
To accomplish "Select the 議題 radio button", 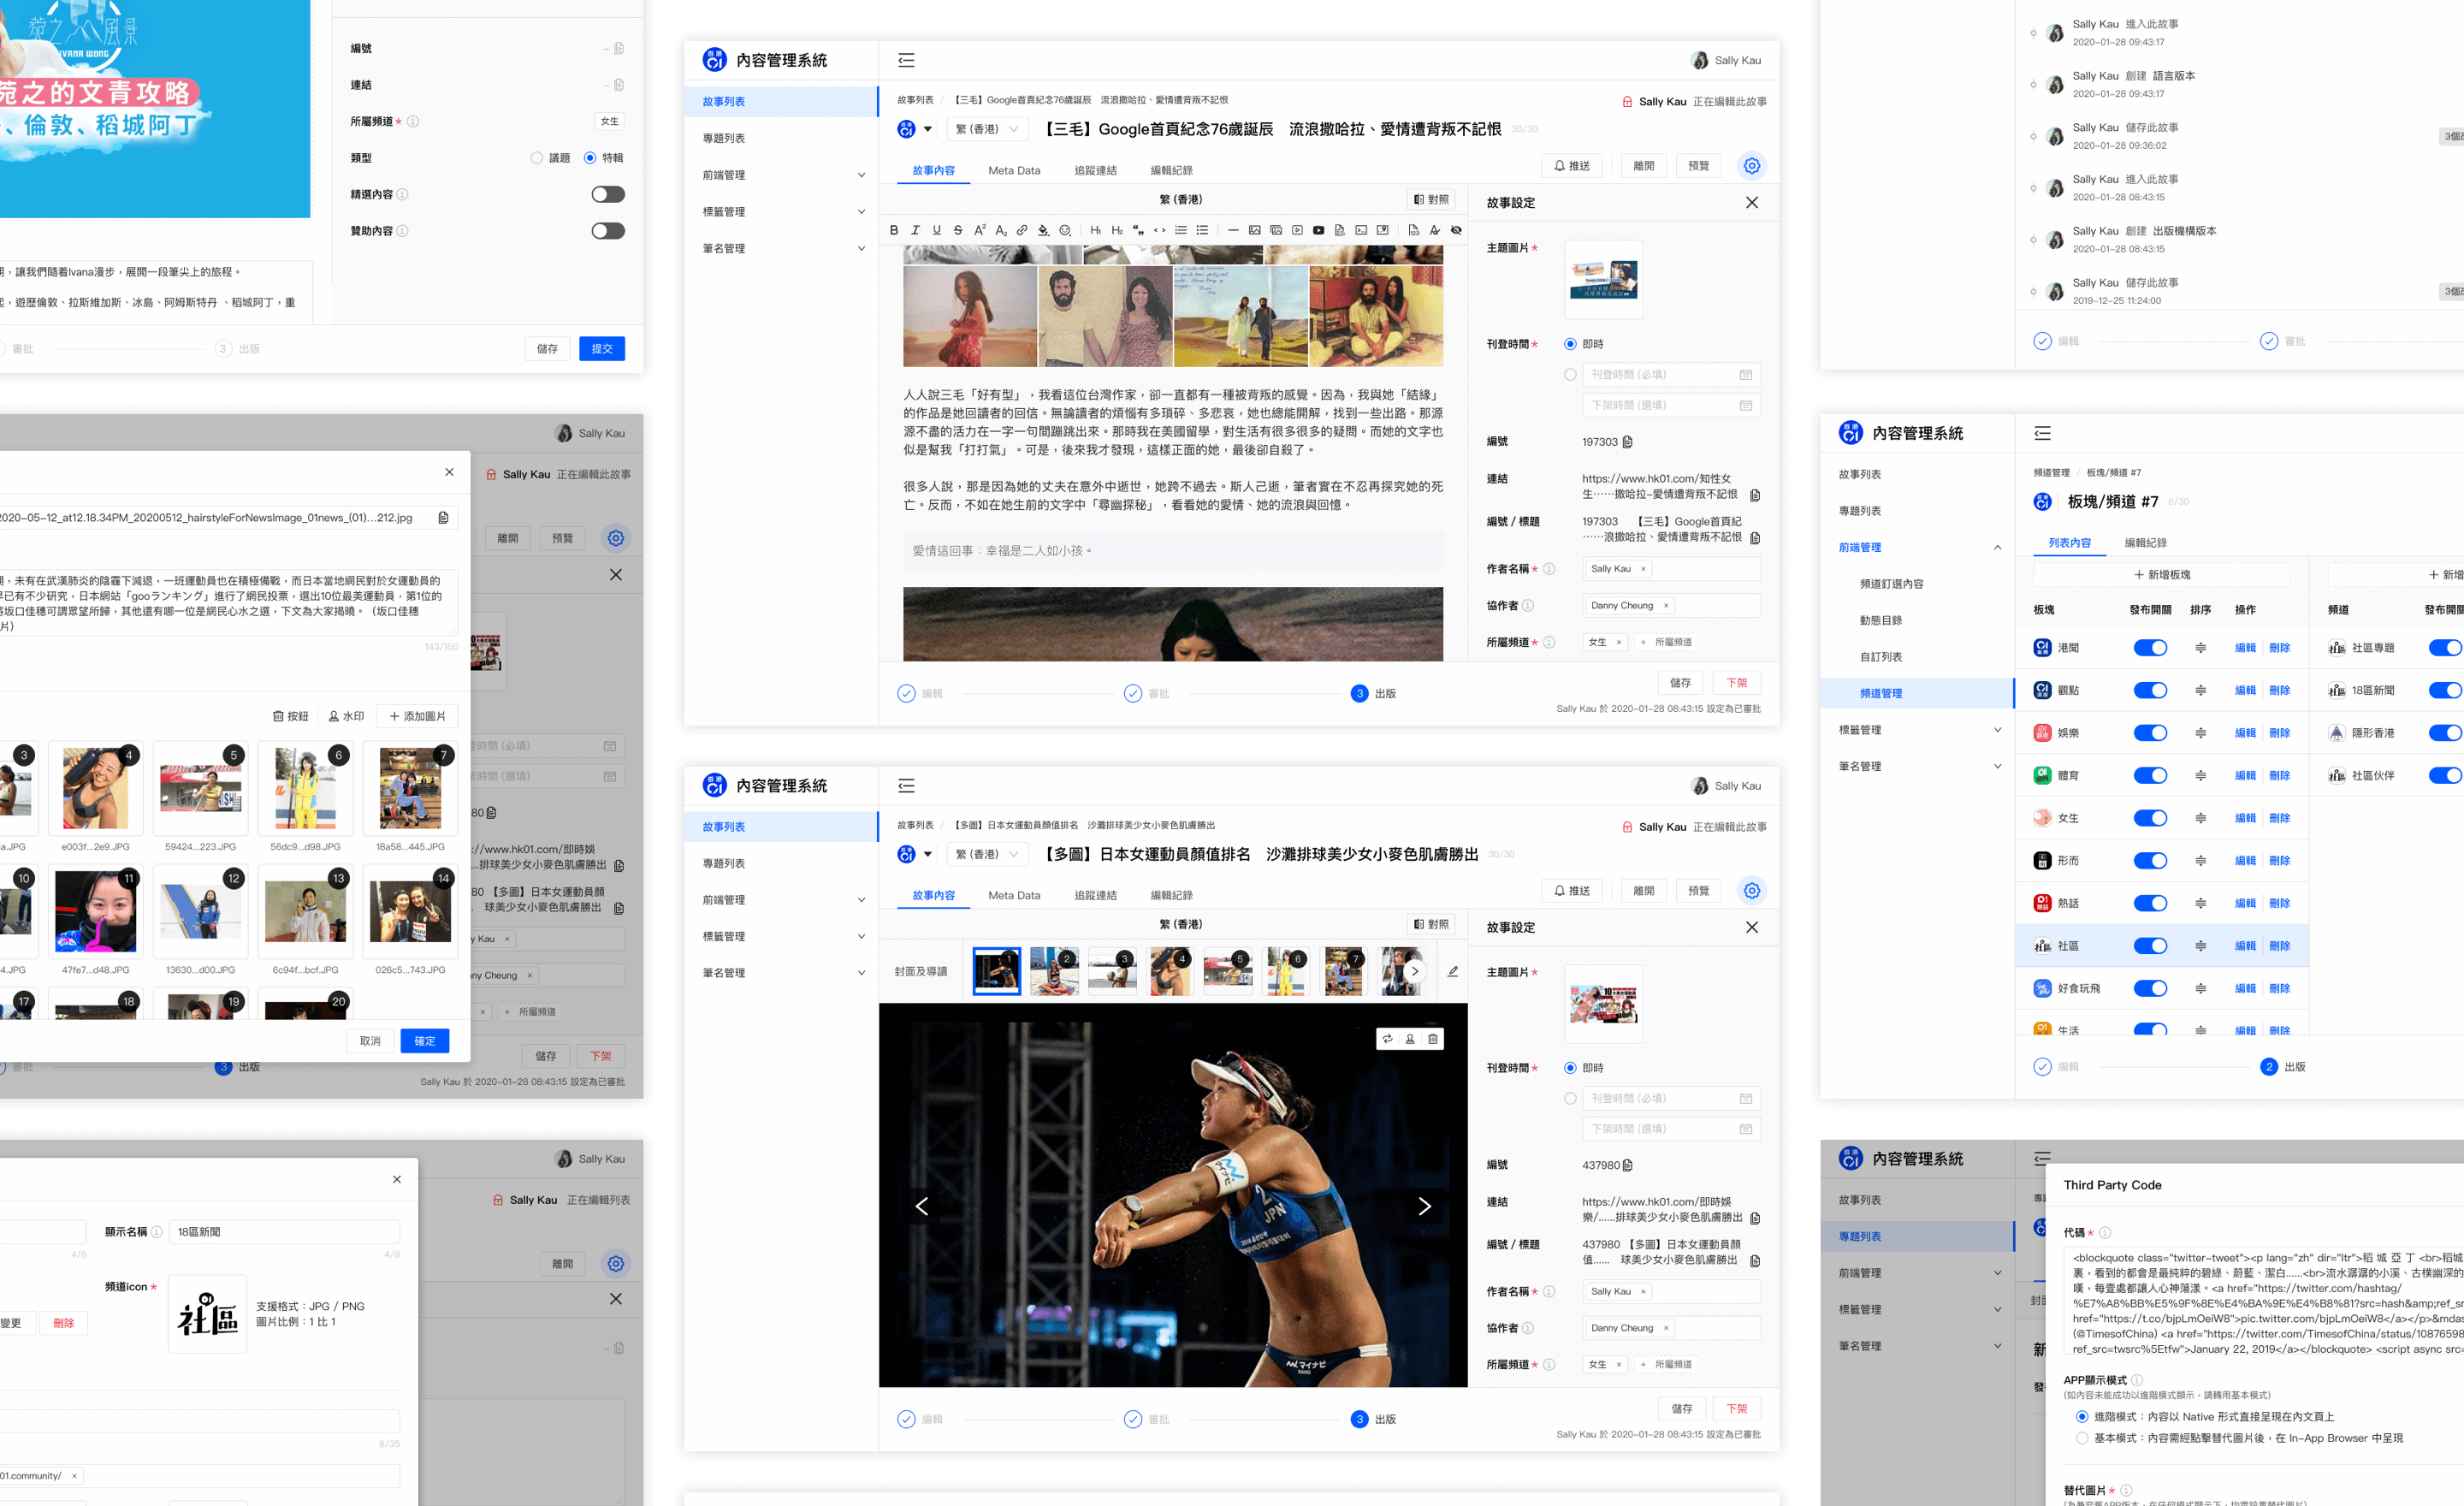I will pos(537,158).
